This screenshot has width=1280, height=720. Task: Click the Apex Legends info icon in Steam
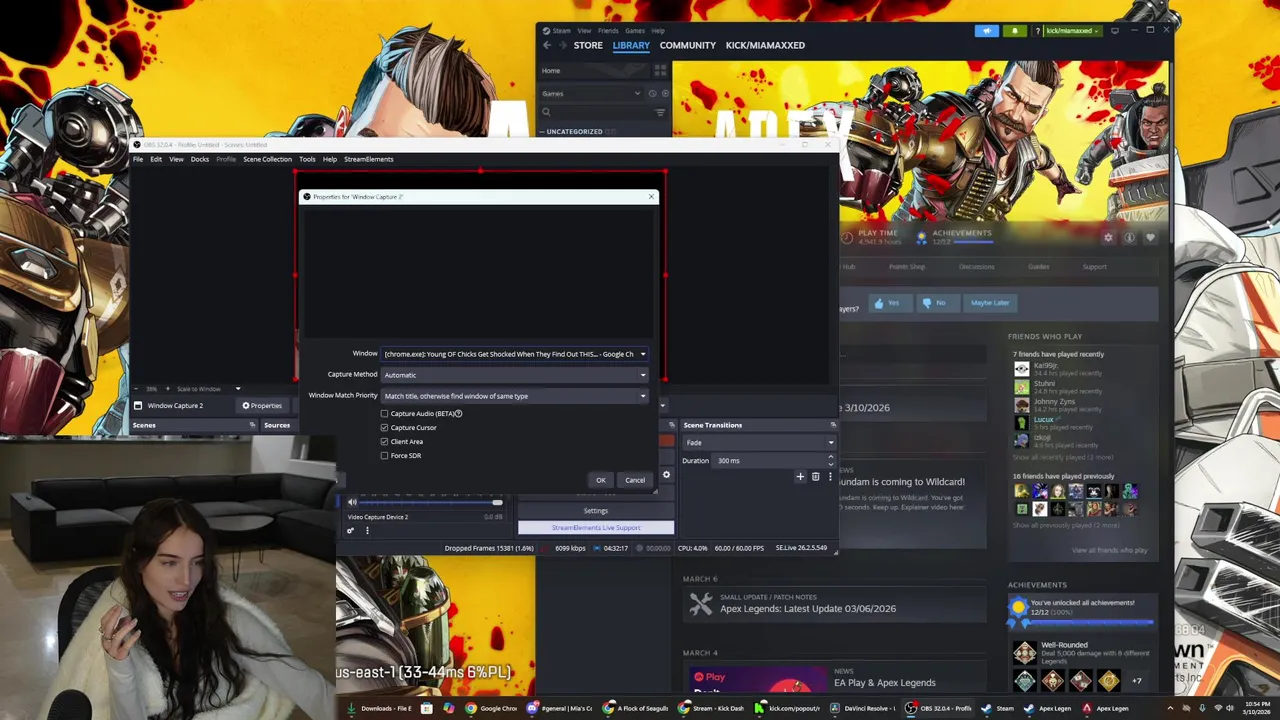[x=1129, y=237]
